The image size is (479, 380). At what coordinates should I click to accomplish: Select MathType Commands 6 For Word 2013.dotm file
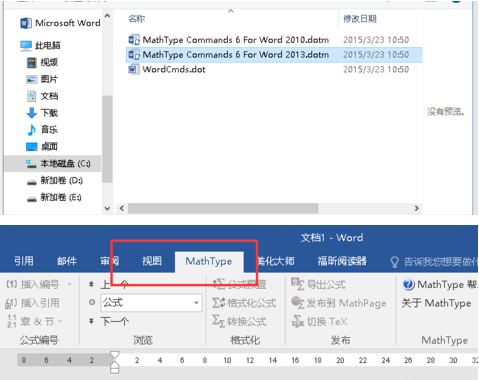[274, 55]
